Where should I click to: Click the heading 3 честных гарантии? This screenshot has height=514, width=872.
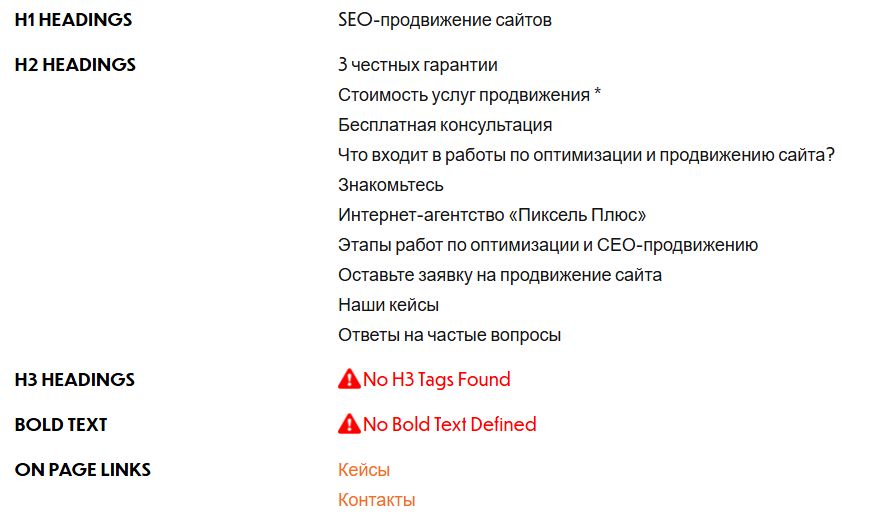pyautogui.click(x=418, y=65)
